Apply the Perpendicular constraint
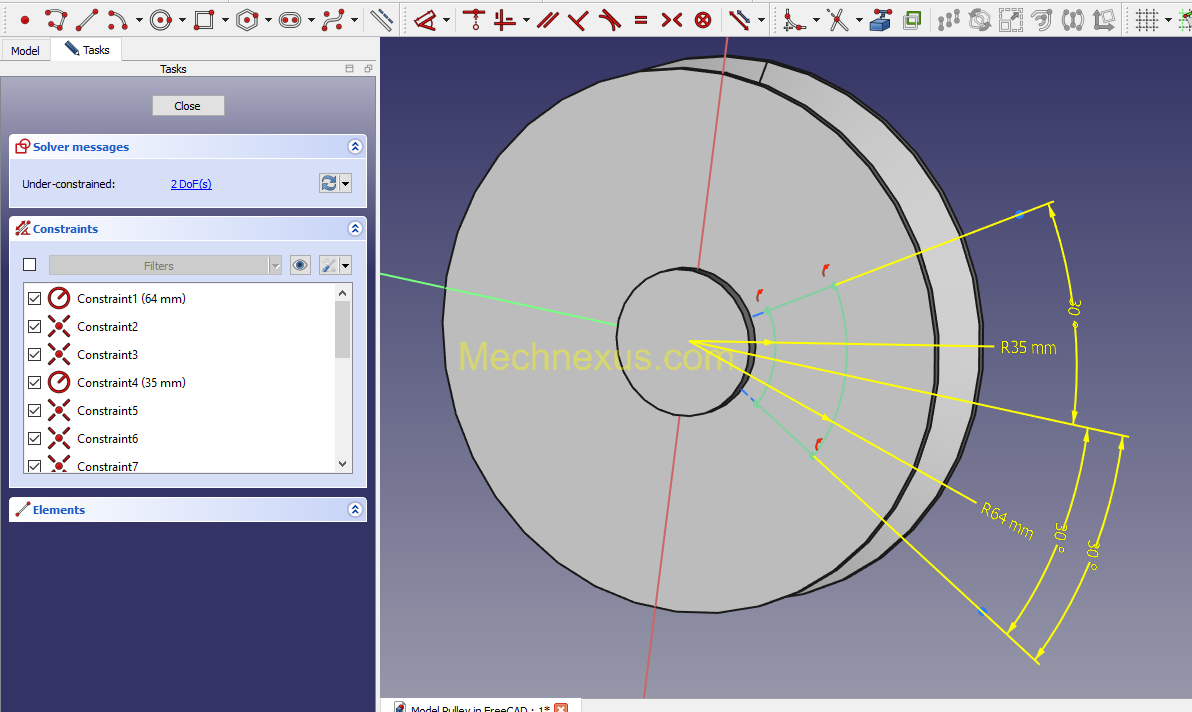1192x712 pixels. (x=579, y=20)
